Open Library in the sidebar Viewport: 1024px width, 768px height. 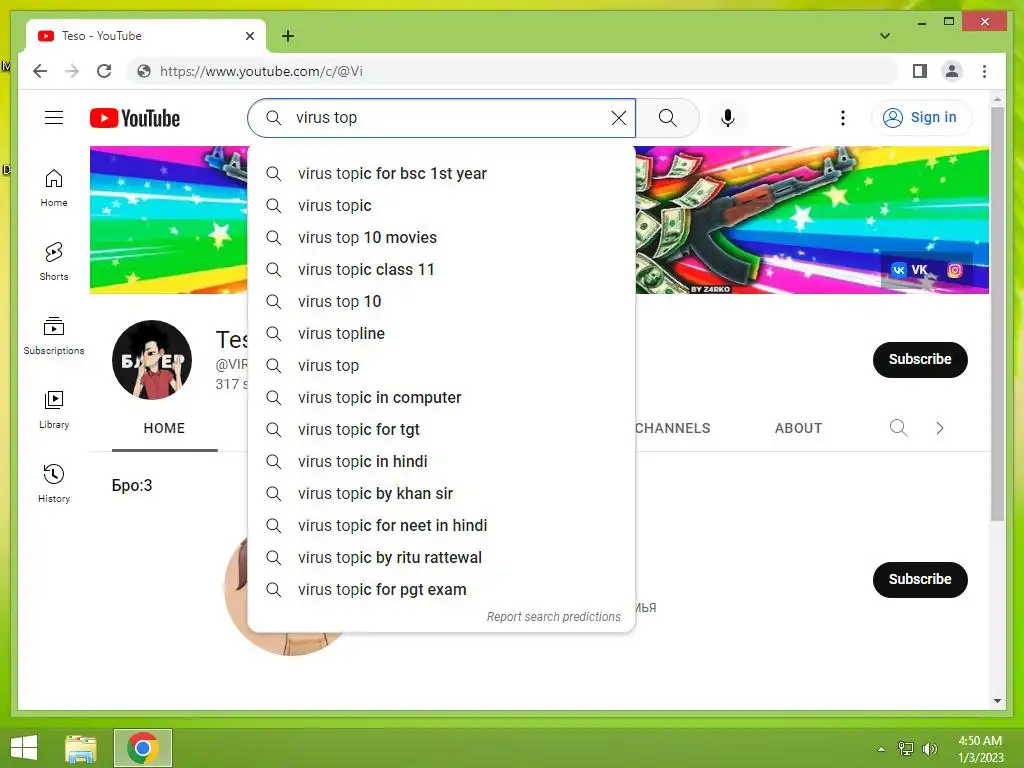pos(54,410)
